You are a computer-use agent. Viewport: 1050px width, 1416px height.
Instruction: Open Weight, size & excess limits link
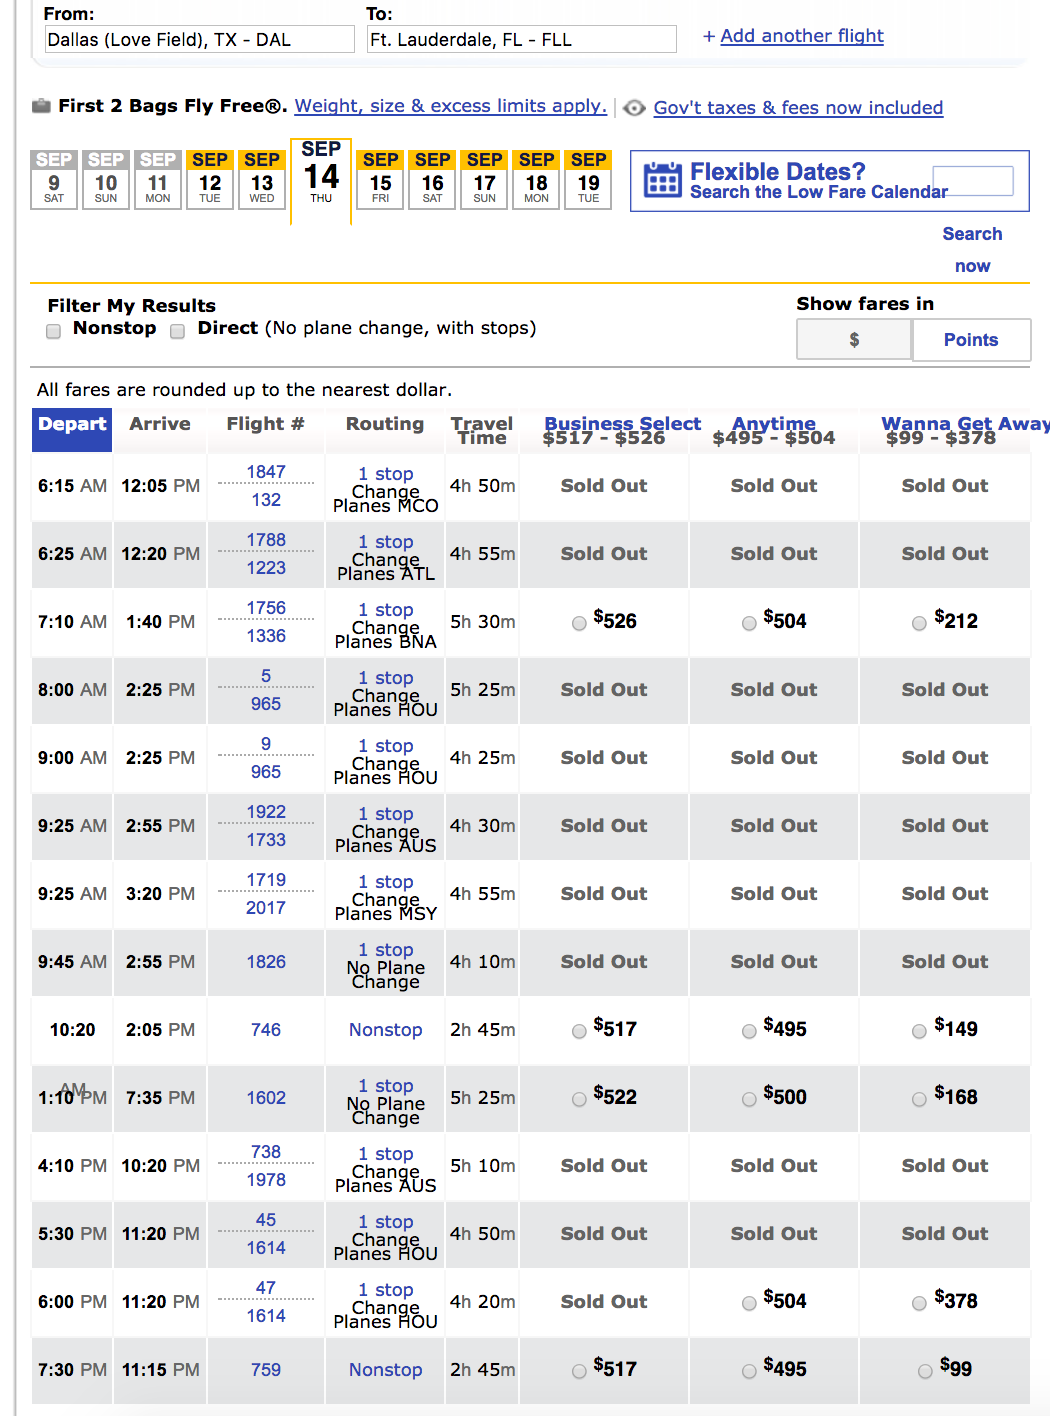[450, 106]
